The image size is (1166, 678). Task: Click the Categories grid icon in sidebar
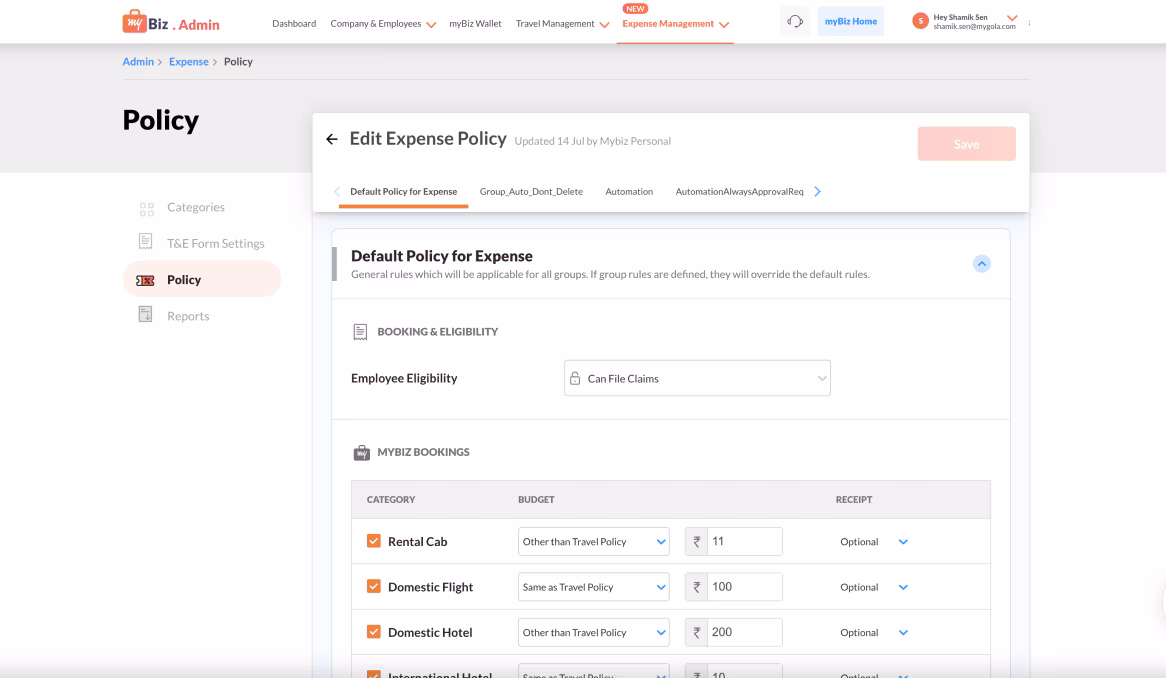146,209
